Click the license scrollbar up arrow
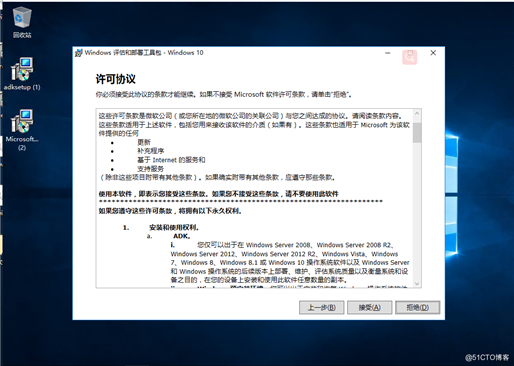Screen dimensions: 514x366 tap(417, 114)
